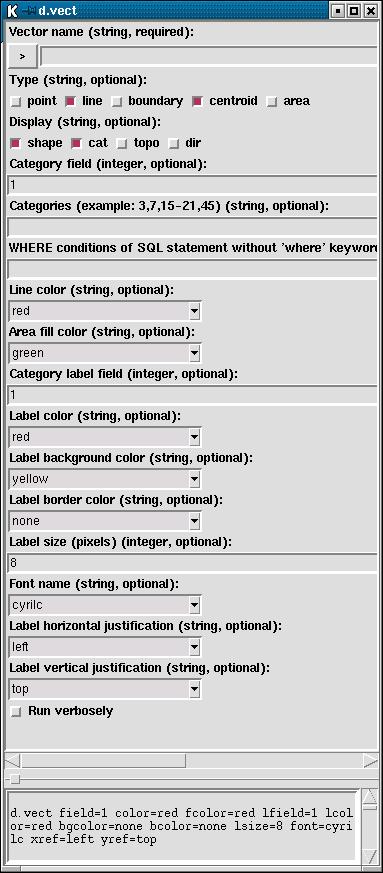The width and height of the screenshot is (383, 873).
Task: Uncheck the cat display checkbox
Action: tap(77, 143)
